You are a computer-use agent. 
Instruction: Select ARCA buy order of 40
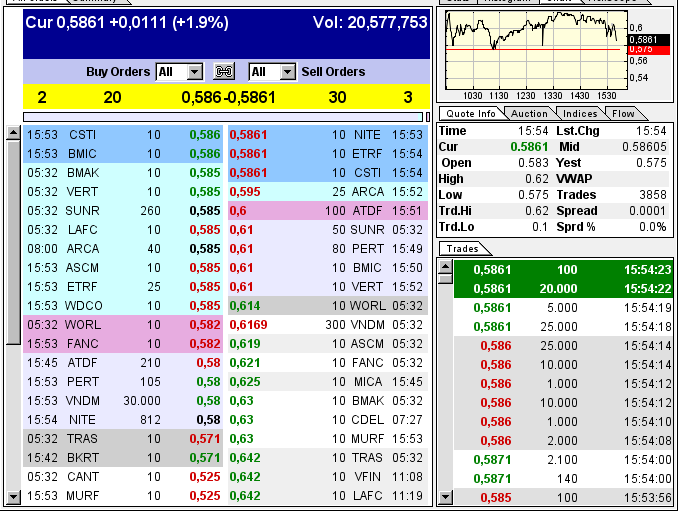point(125,249)
